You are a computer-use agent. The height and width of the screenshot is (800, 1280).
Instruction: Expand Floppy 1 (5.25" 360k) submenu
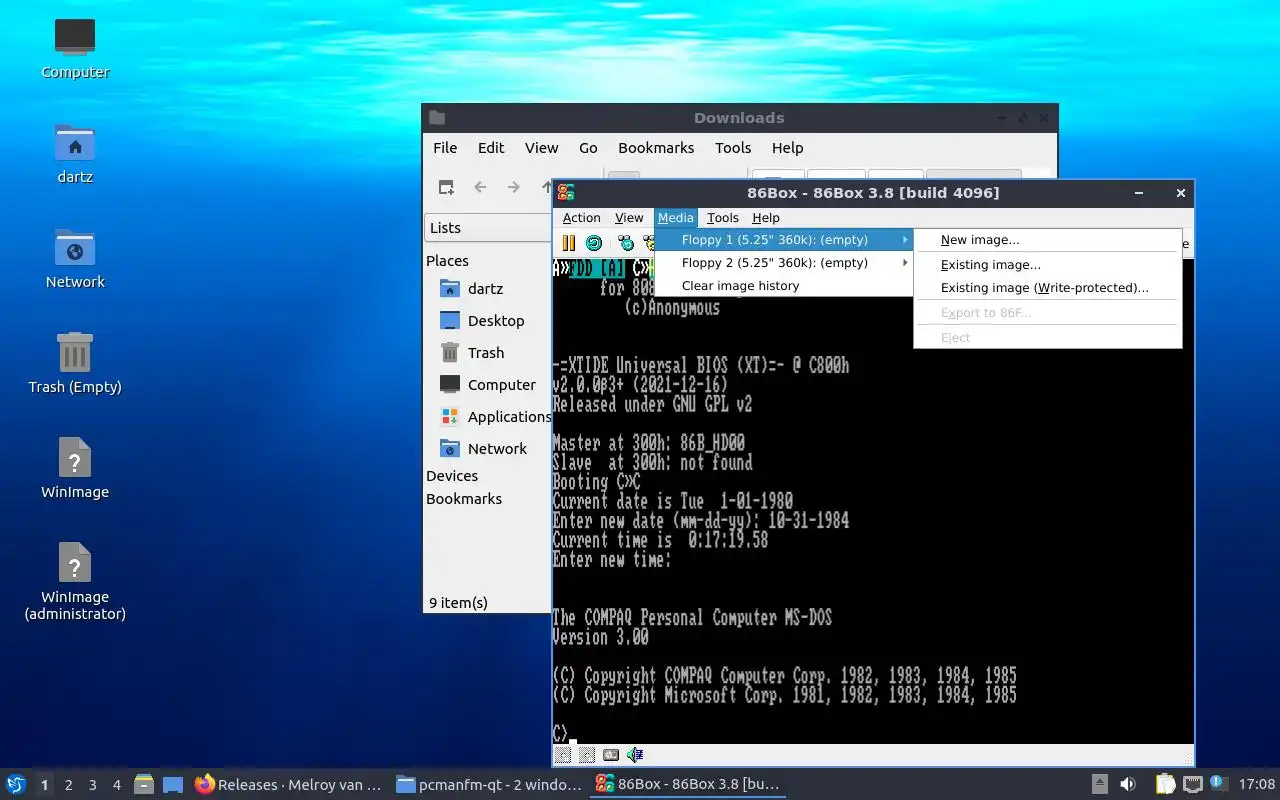tap(784, 240)
